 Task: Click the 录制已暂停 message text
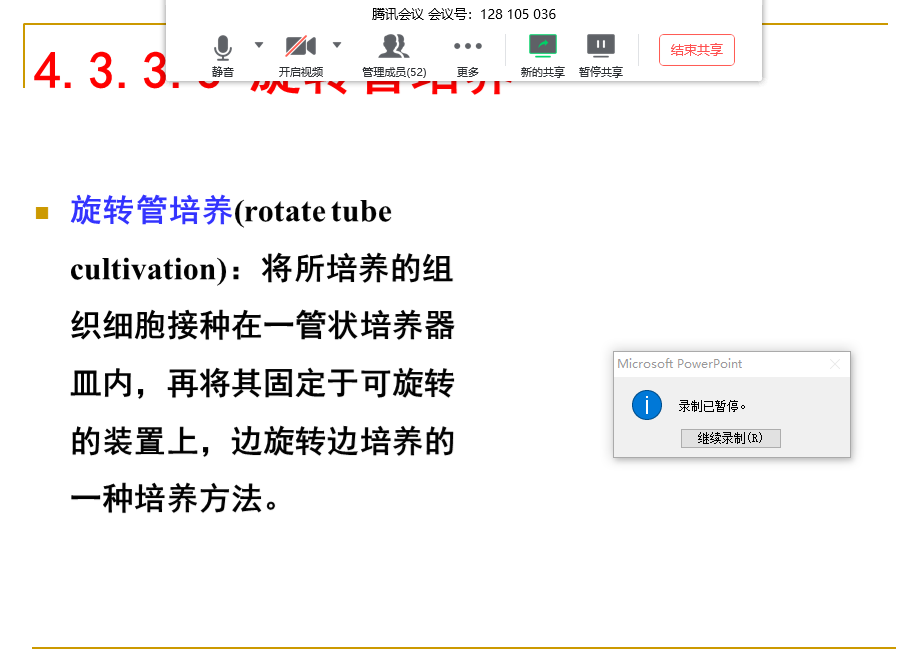[x=712, y=406]
